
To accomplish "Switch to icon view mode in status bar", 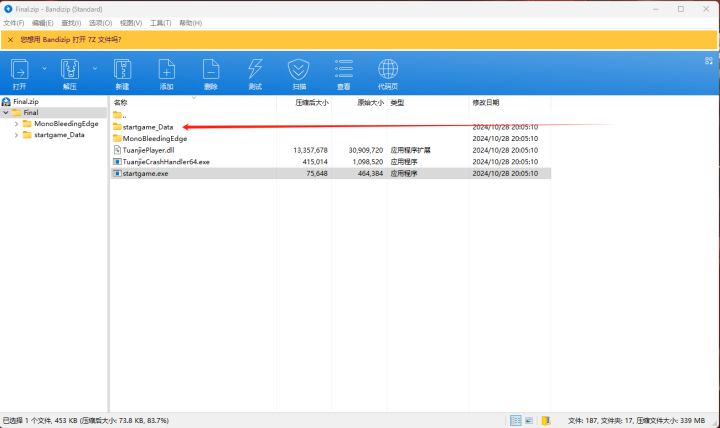I will [x=530, y=421].
